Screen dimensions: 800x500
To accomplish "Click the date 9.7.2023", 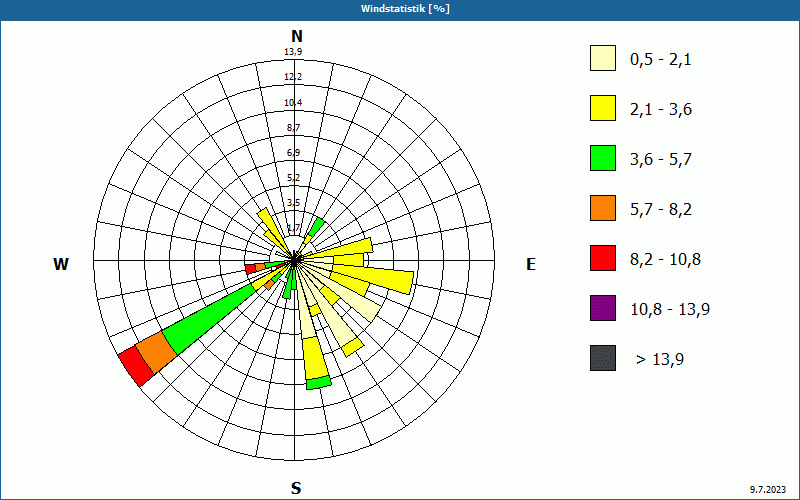I will (768, 490).
